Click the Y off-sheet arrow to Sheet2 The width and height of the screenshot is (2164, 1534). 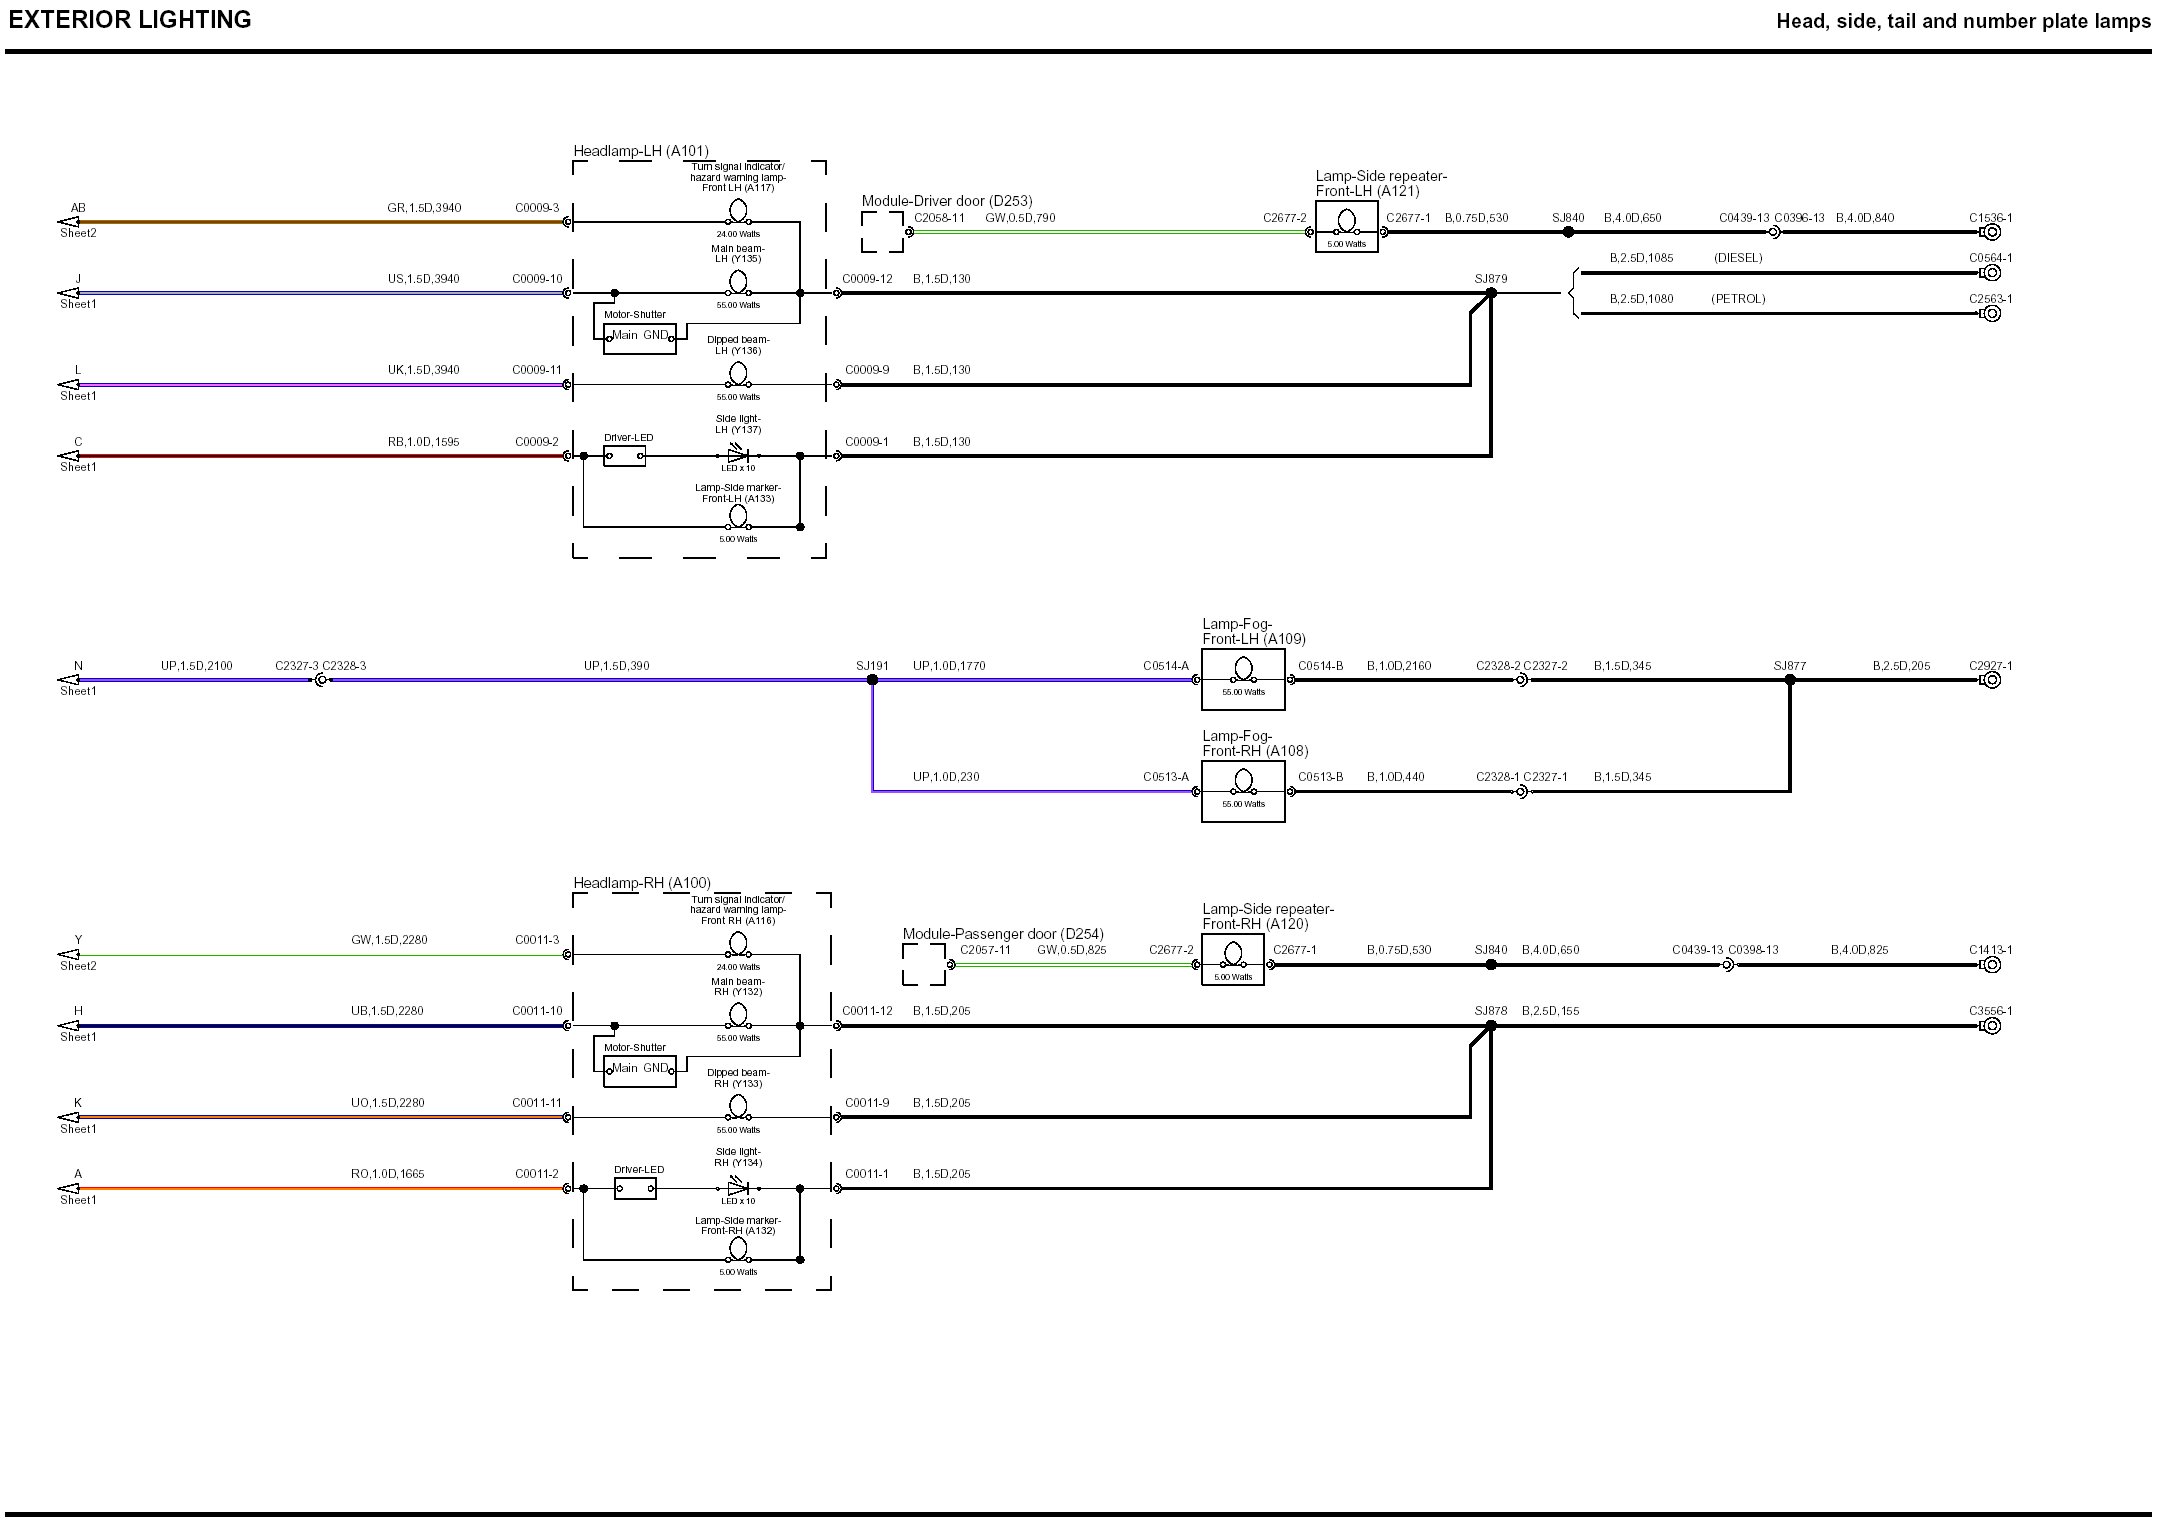point(69,954)
